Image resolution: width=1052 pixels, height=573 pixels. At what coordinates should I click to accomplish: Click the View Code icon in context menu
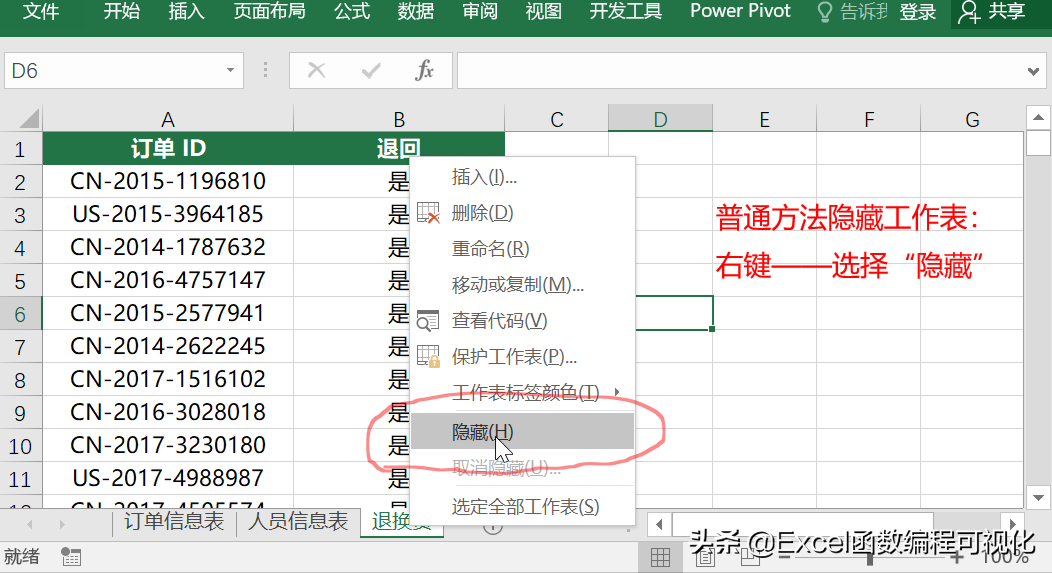(x=428, y=321)
